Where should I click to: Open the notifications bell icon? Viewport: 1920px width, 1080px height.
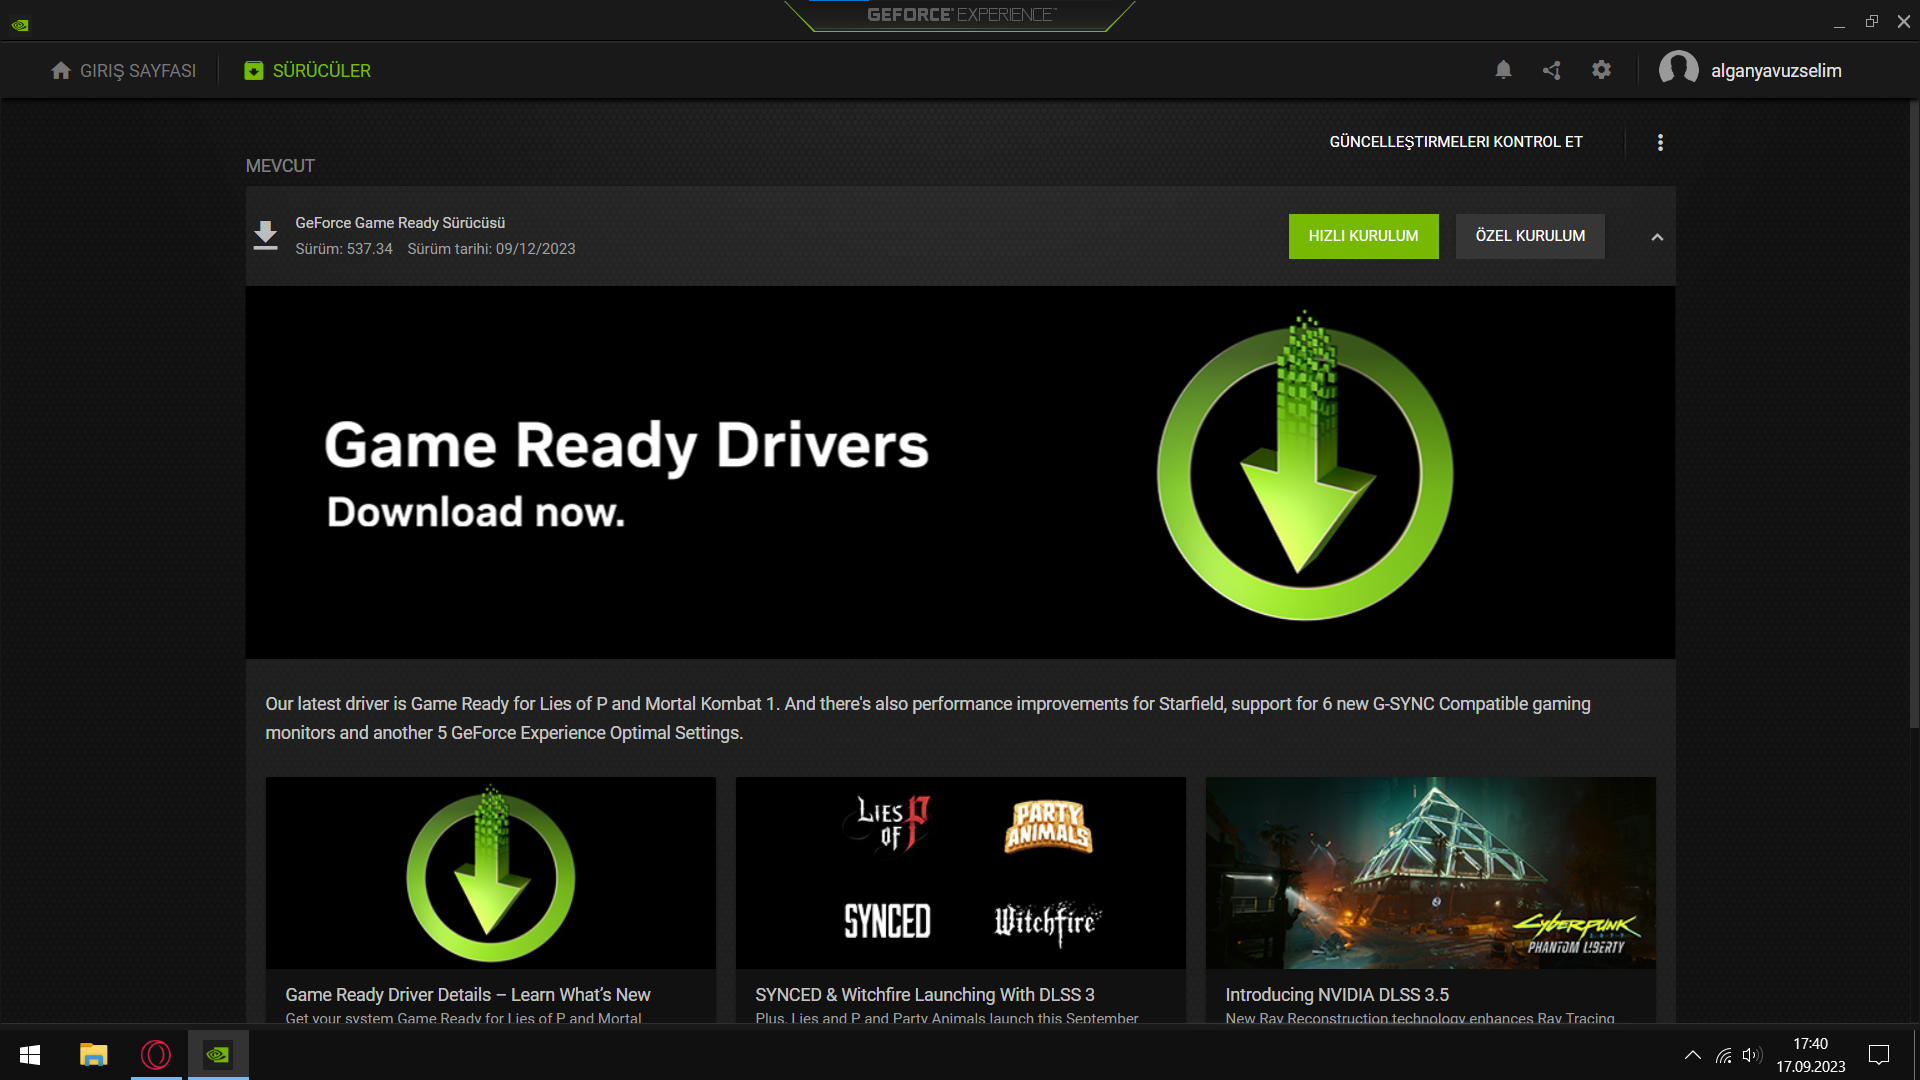tap(1503, 70)
